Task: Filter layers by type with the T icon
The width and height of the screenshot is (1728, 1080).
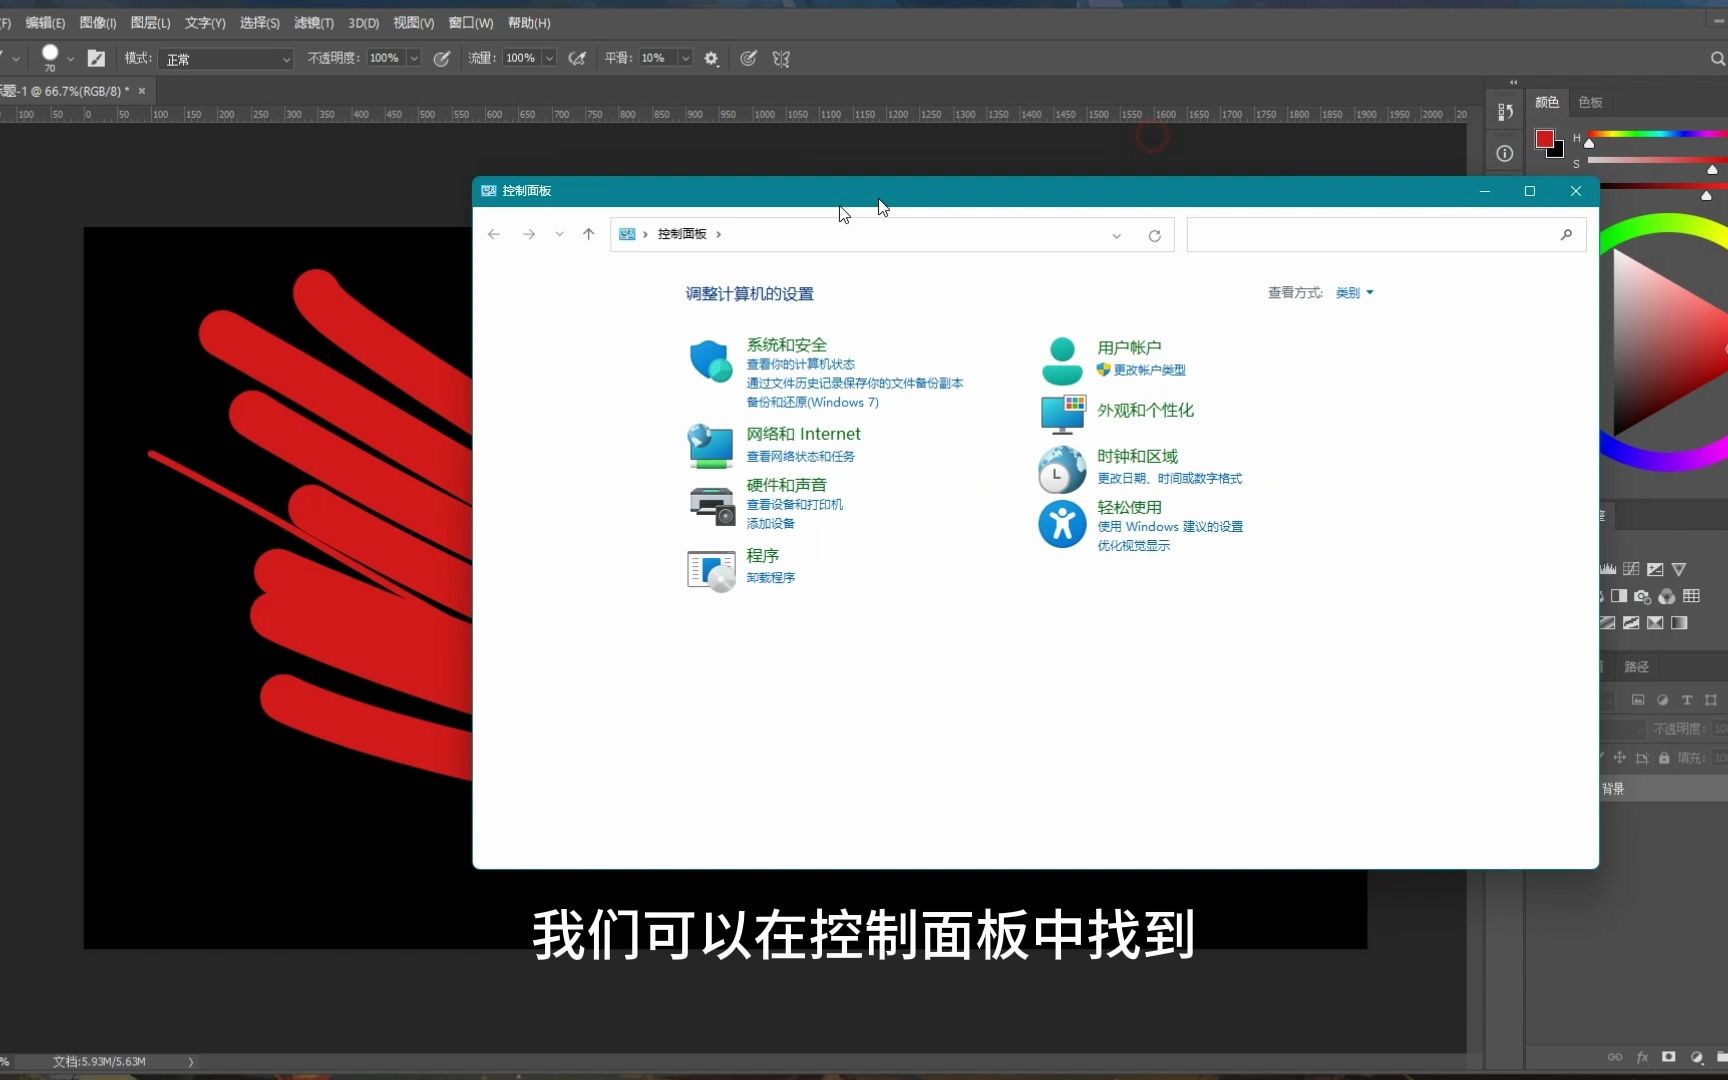Action: pyautogui.click(x=1686, y=700)
